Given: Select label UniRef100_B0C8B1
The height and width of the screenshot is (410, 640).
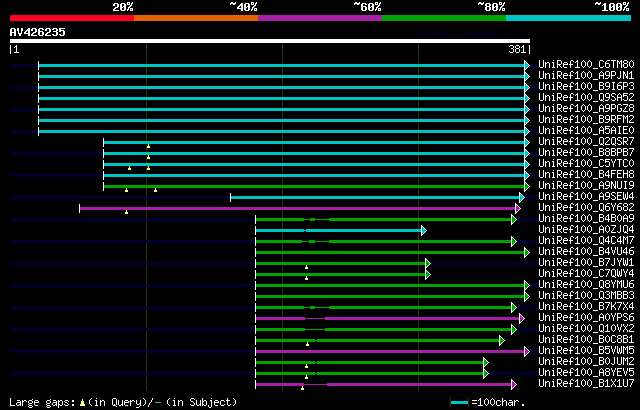Looking at the screenshot, I should [x=586, y=339].
